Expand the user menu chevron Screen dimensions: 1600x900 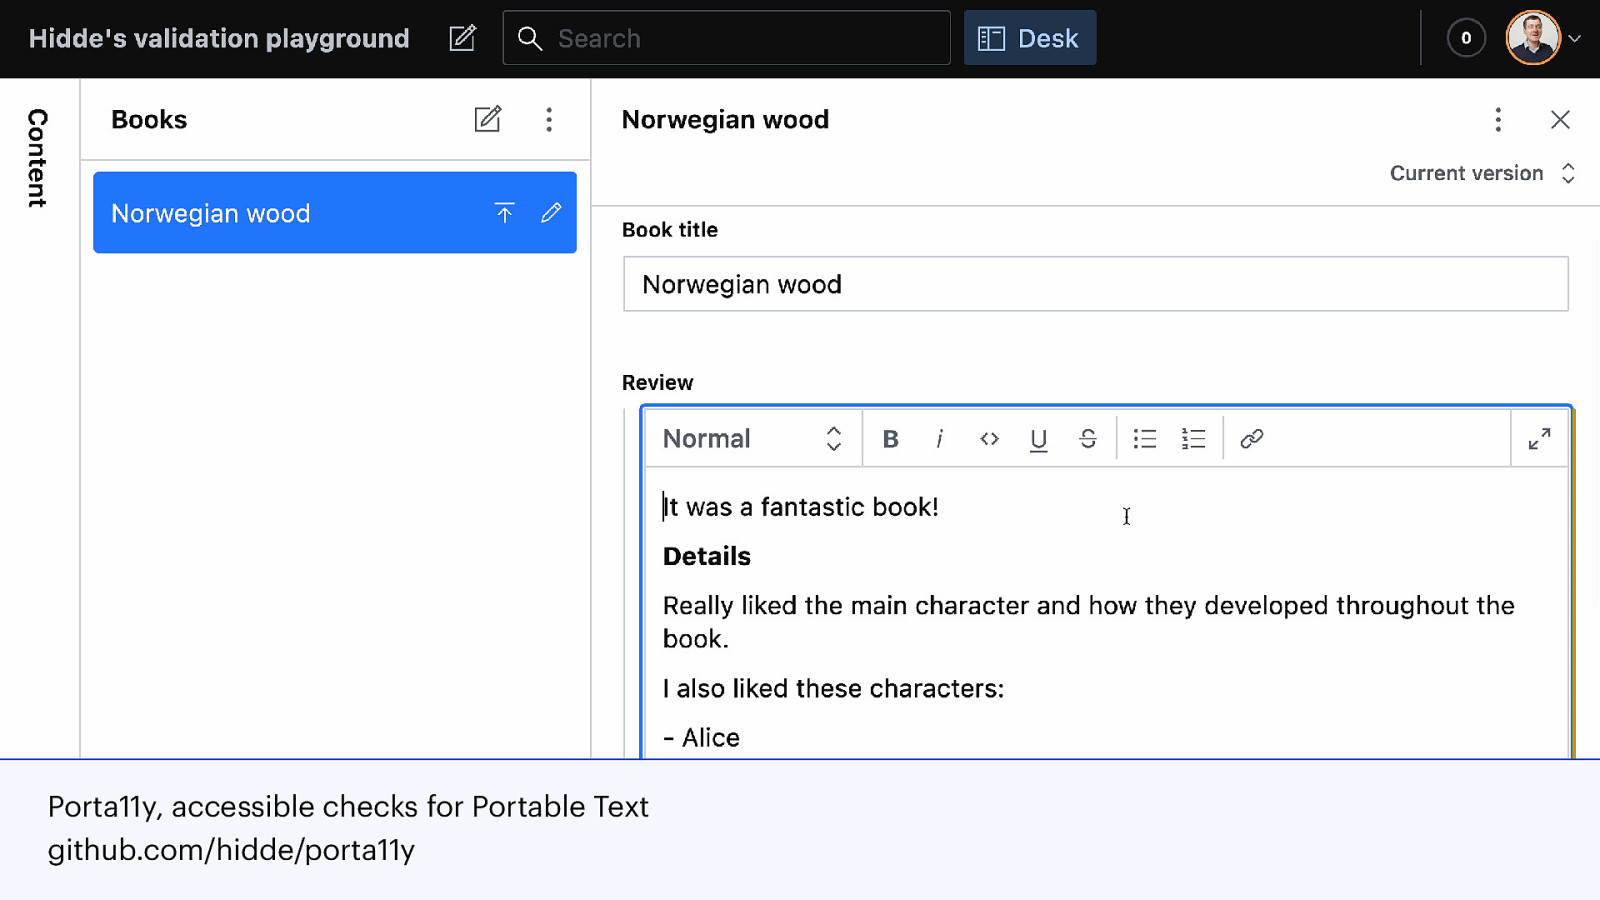pos(1574,39)
